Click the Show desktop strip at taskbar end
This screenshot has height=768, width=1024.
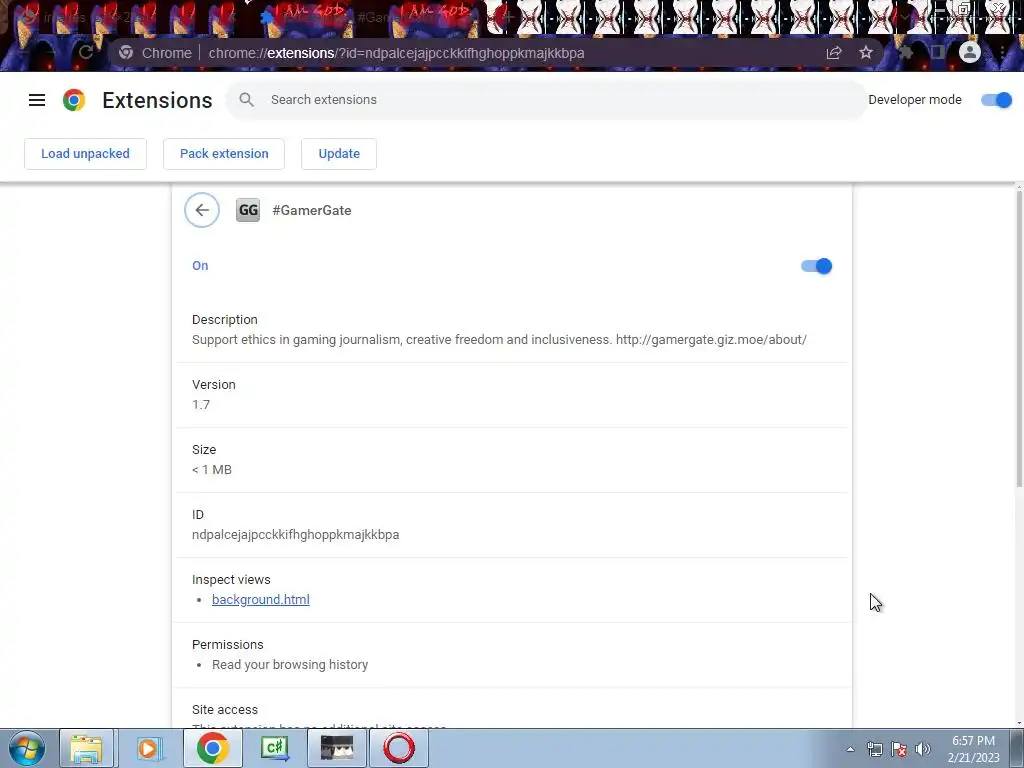(x=1017, y=748)
